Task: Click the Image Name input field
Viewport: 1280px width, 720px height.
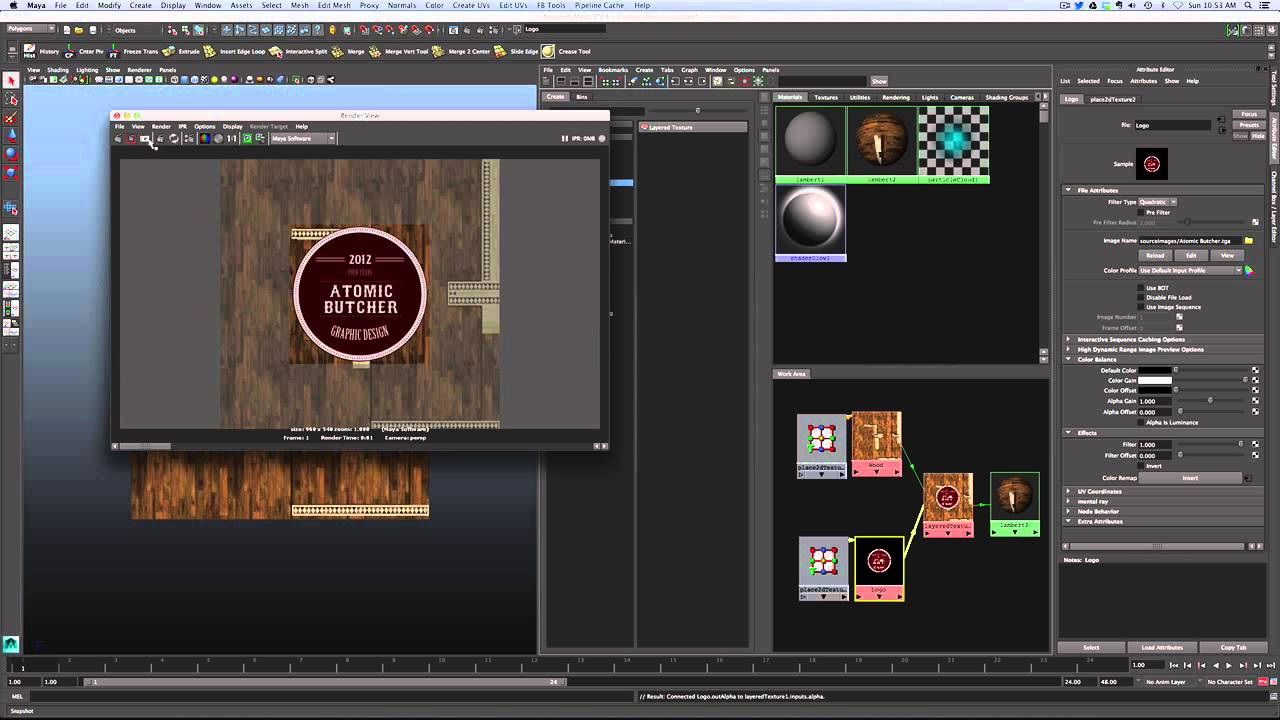Action: [x=1190, y=241]
